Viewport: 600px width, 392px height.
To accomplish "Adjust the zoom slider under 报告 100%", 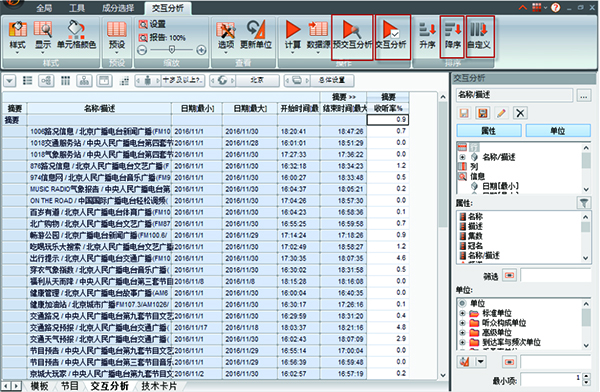I will coord(172,49).
